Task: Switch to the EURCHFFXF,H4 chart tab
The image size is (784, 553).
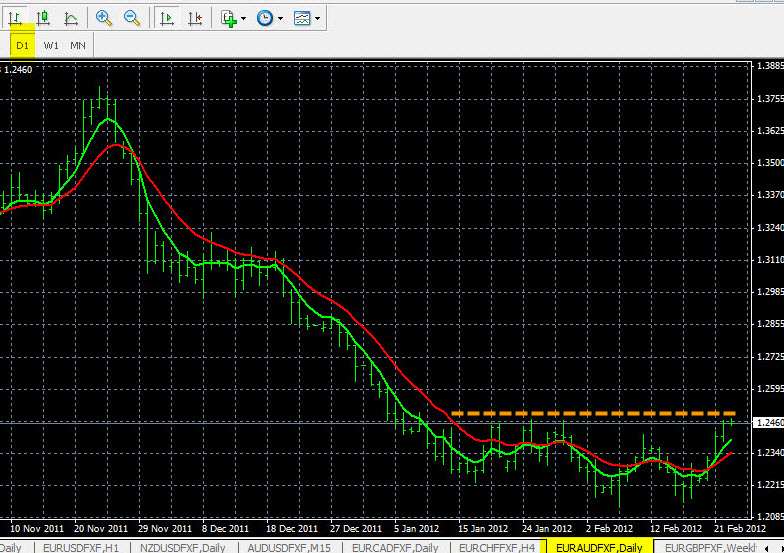Action: click(495, 546)
